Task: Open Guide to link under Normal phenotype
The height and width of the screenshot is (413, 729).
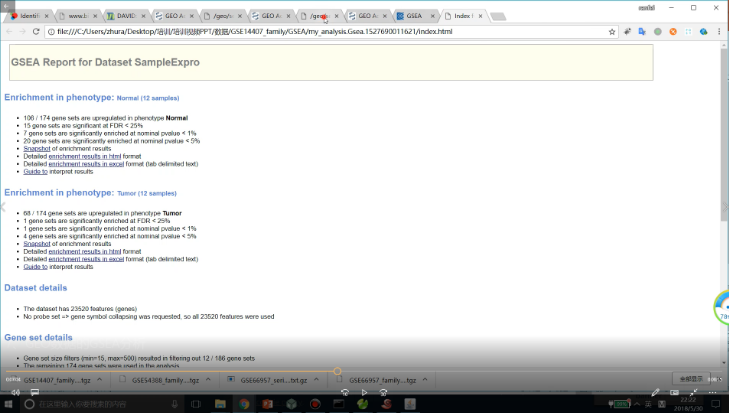Action: [35, 172]
